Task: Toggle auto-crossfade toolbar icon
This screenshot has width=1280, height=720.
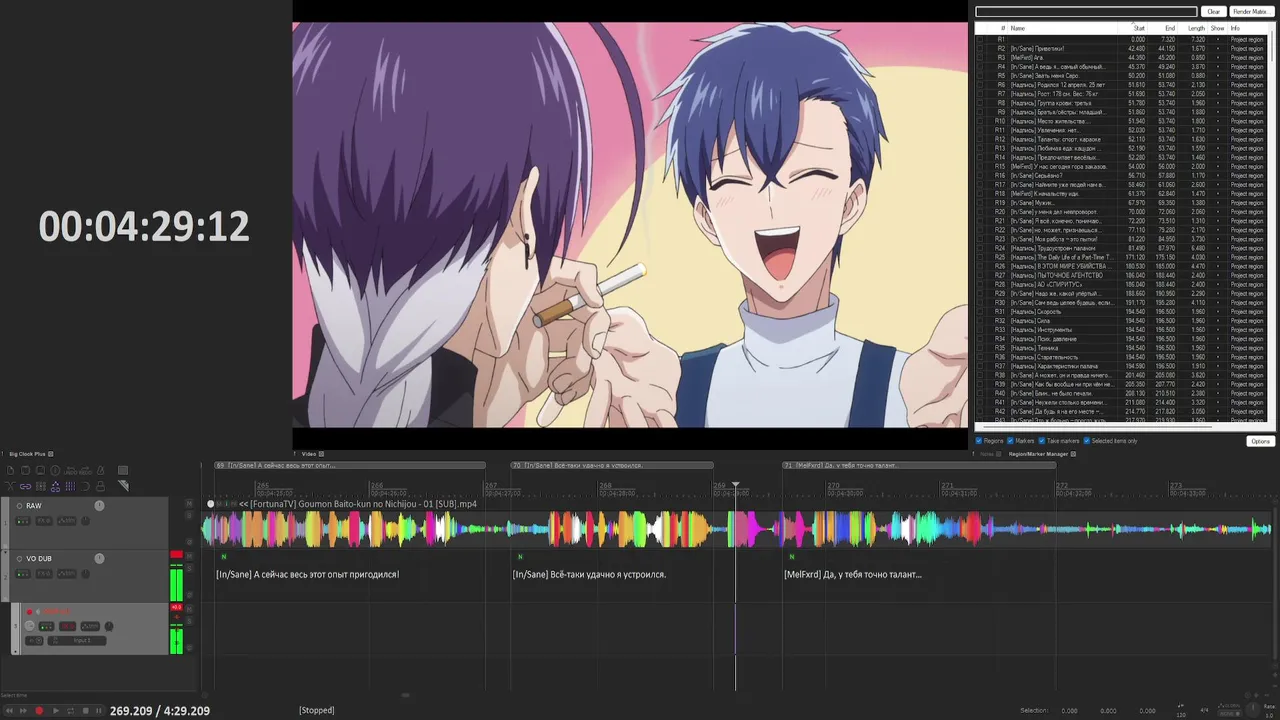Action: 10,486
